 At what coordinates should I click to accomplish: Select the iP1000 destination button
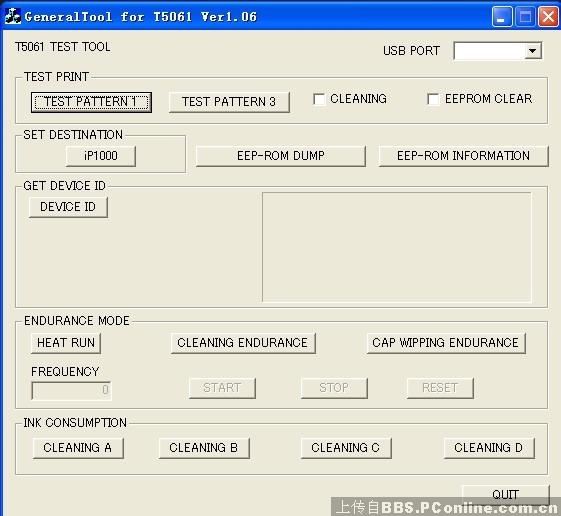pos(101,156)
